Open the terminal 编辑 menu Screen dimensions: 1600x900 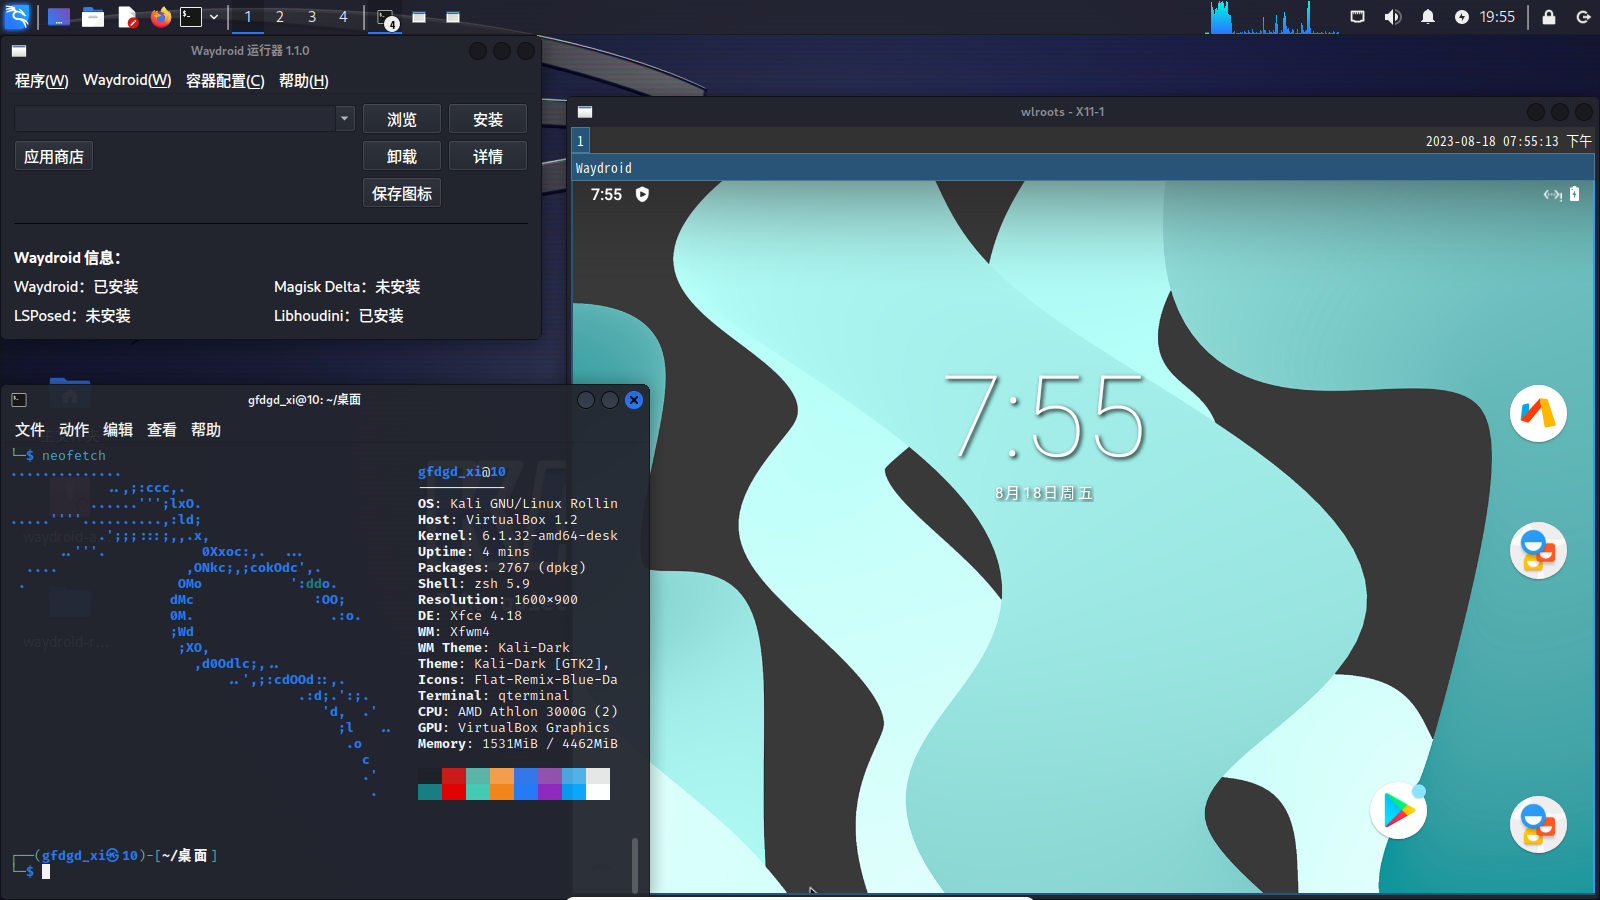(118, 430)
